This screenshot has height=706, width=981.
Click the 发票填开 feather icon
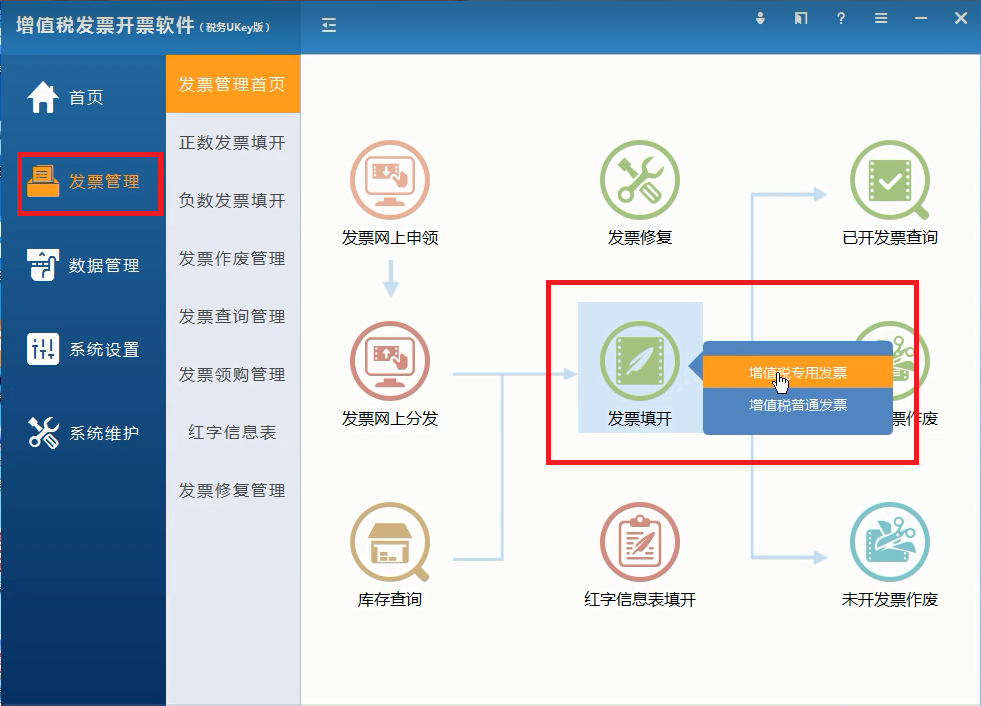639,361
